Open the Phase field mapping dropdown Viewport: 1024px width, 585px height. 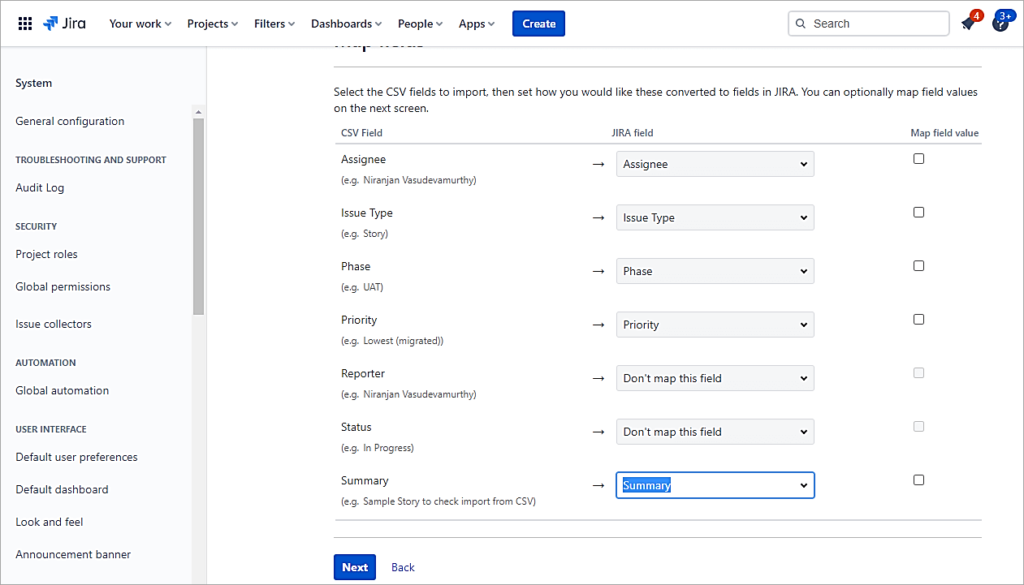[x=714, y=270]
